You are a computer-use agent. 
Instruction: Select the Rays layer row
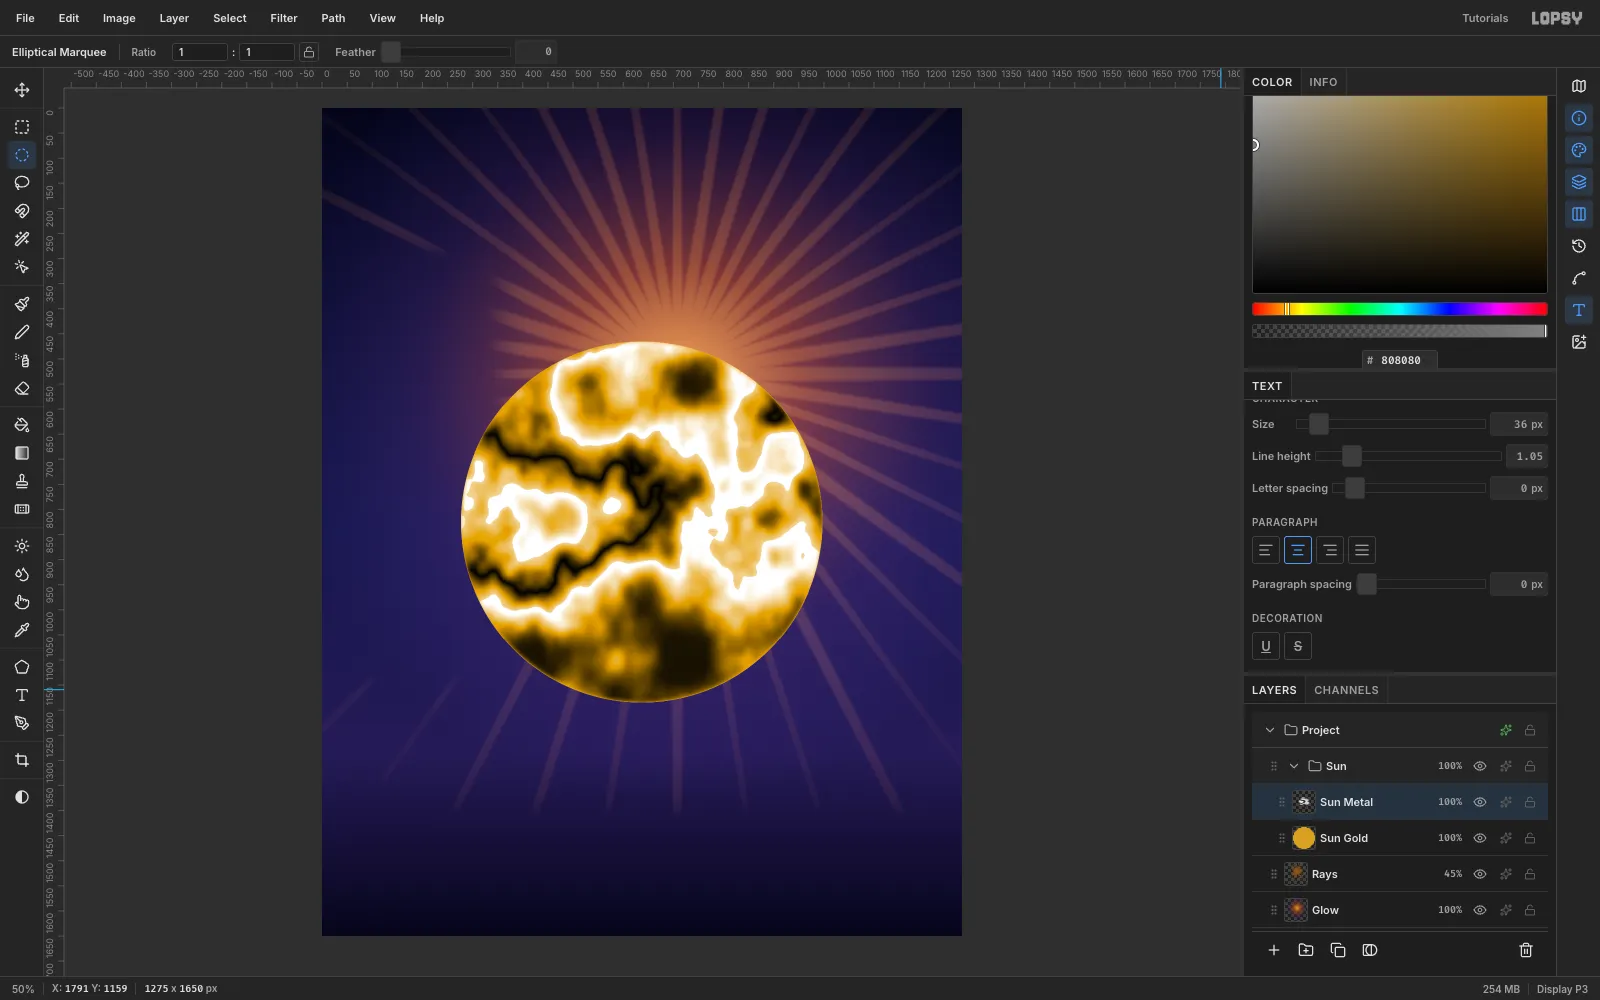click(x=1400, y=874)
